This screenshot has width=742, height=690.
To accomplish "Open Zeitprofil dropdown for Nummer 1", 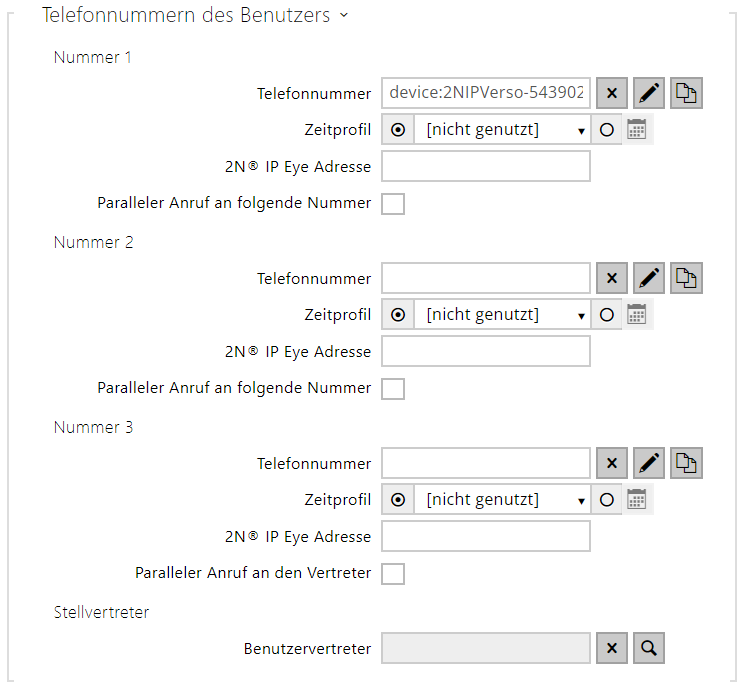I will point(502,130).
